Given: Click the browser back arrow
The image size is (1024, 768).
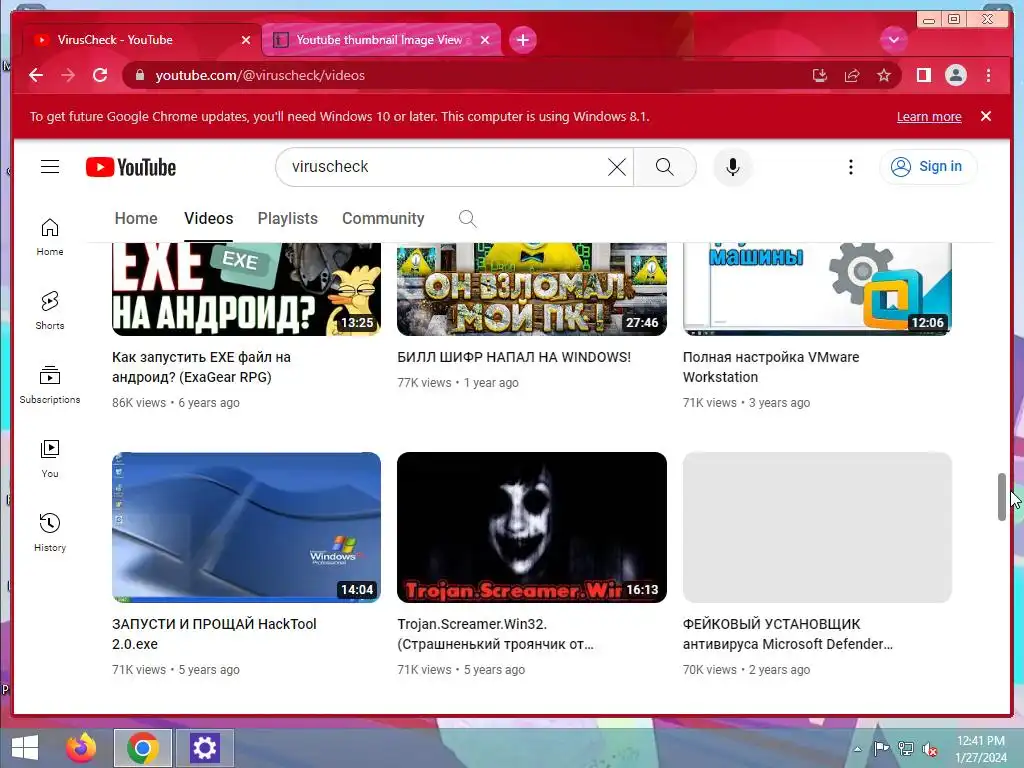Looking at the screenshot, I should (x=36, y=75).
